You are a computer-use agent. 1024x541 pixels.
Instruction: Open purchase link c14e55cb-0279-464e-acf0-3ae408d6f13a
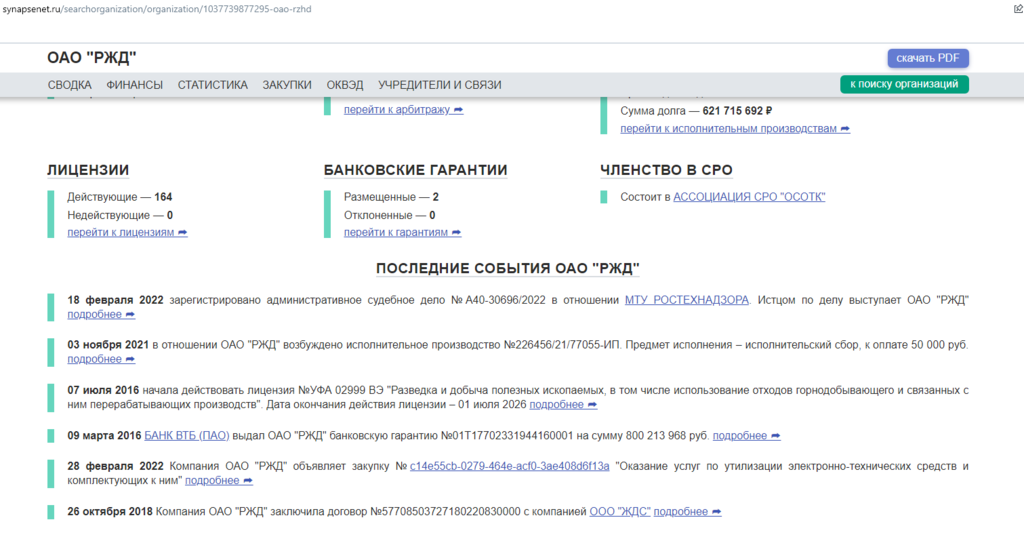[510, 466]
